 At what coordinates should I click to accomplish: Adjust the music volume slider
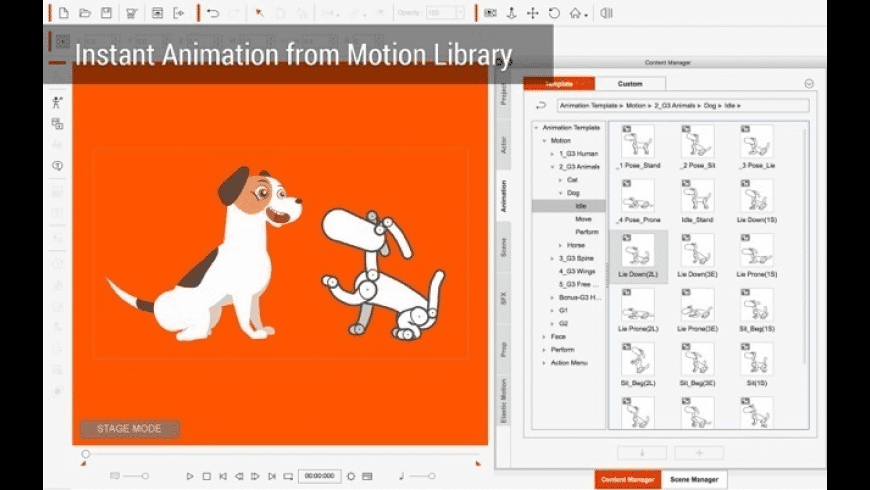point(423,476)
